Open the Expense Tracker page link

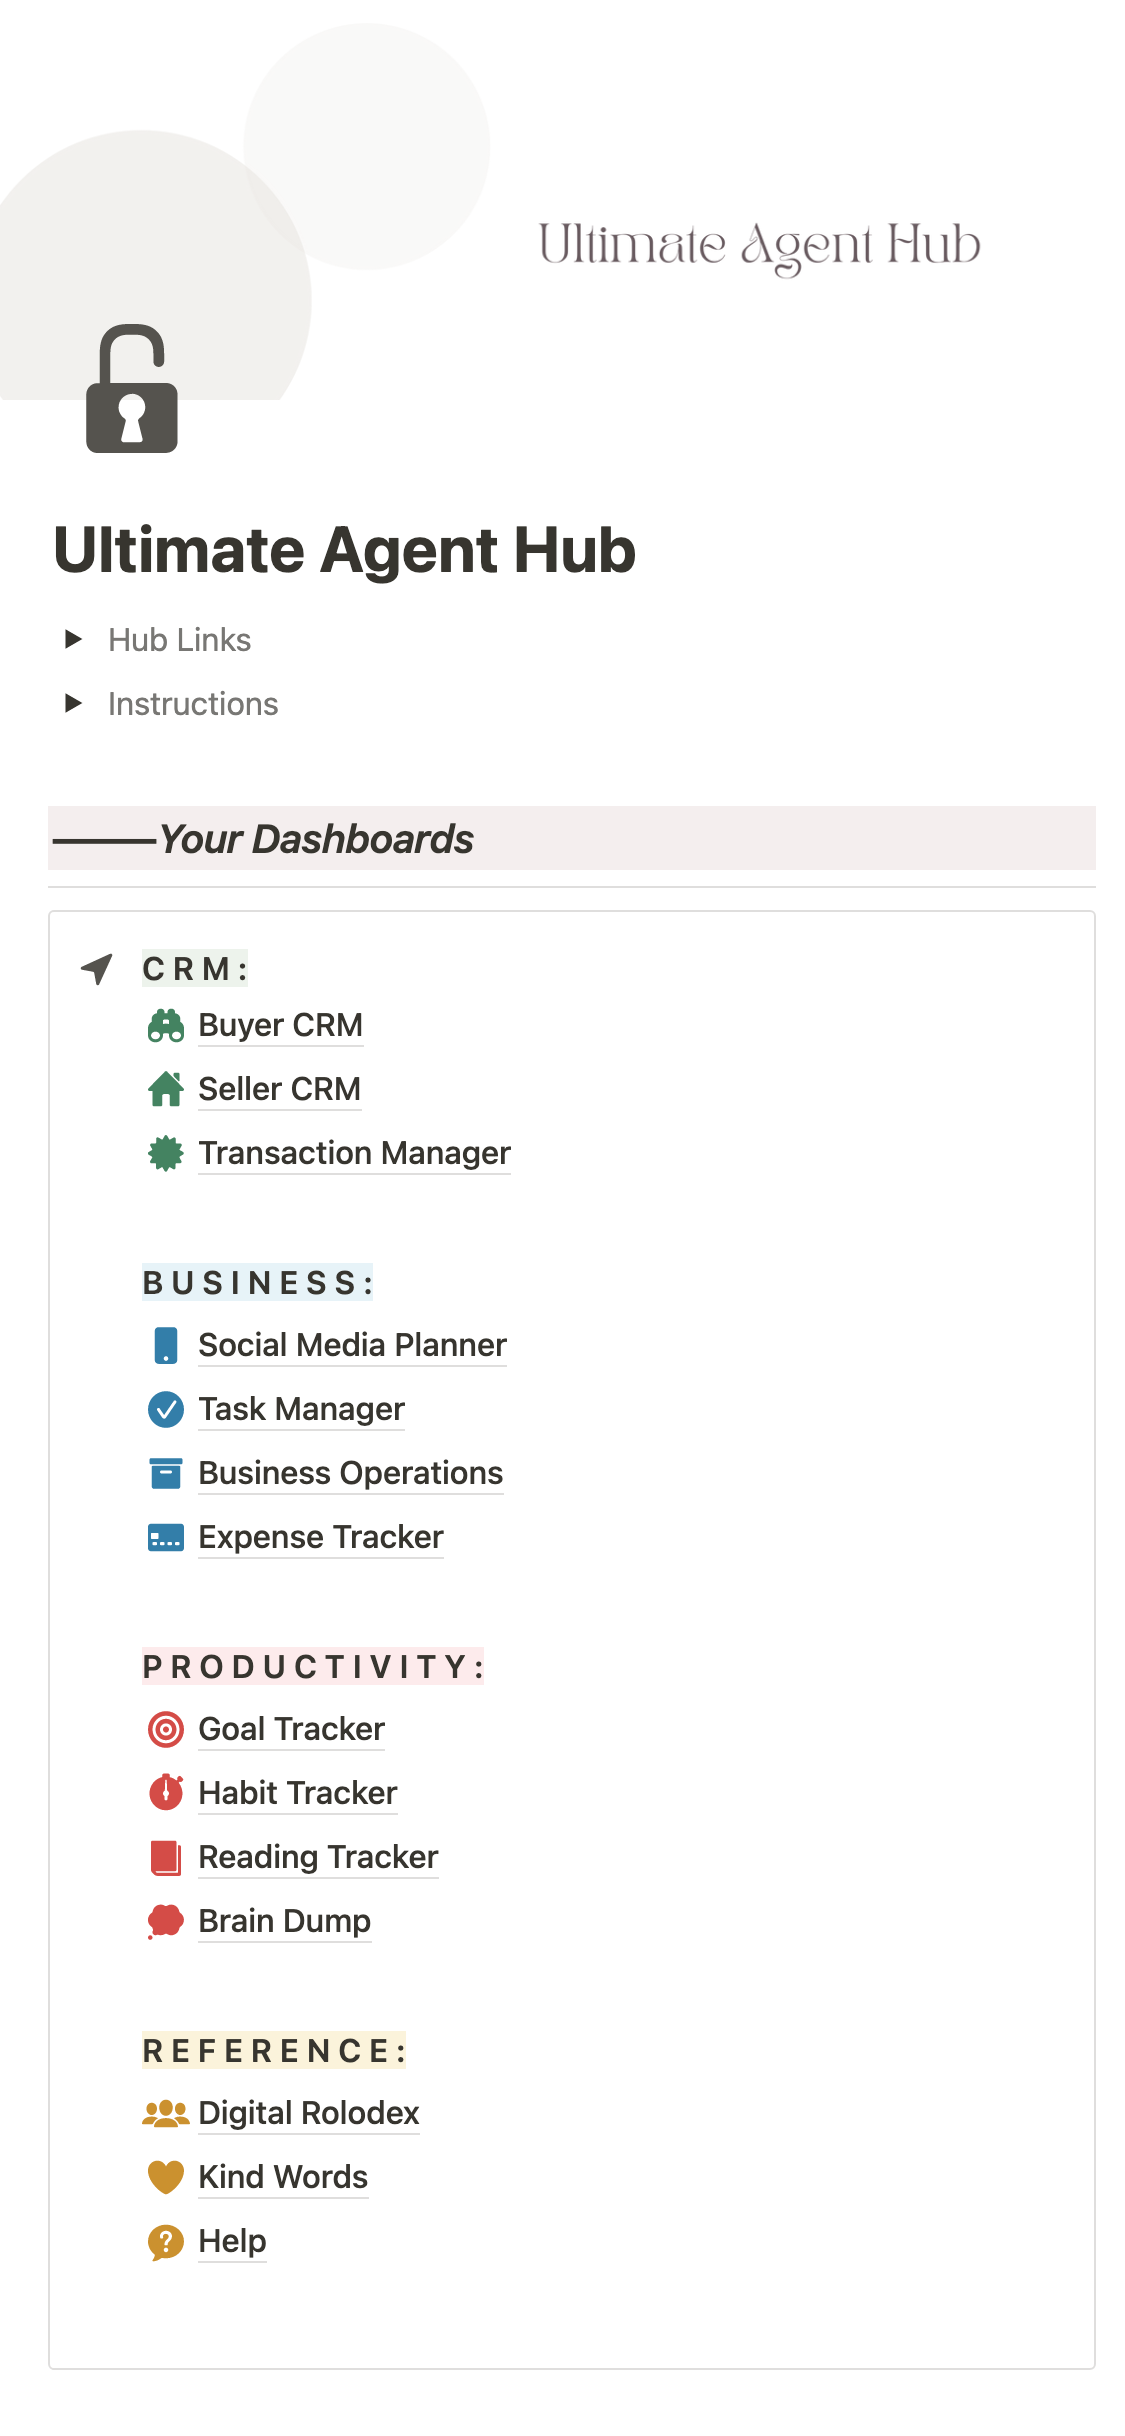pos(320,1537)
